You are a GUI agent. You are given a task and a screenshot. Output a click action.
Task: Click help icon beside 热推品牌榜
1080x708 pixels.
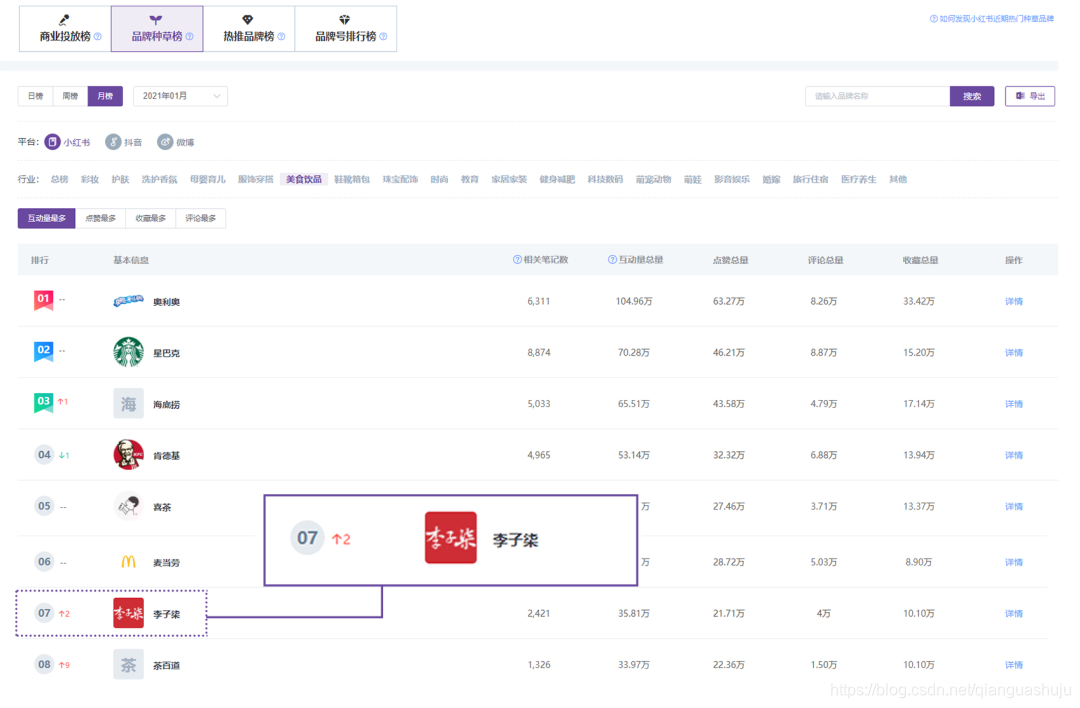click(x=281, y=37)
